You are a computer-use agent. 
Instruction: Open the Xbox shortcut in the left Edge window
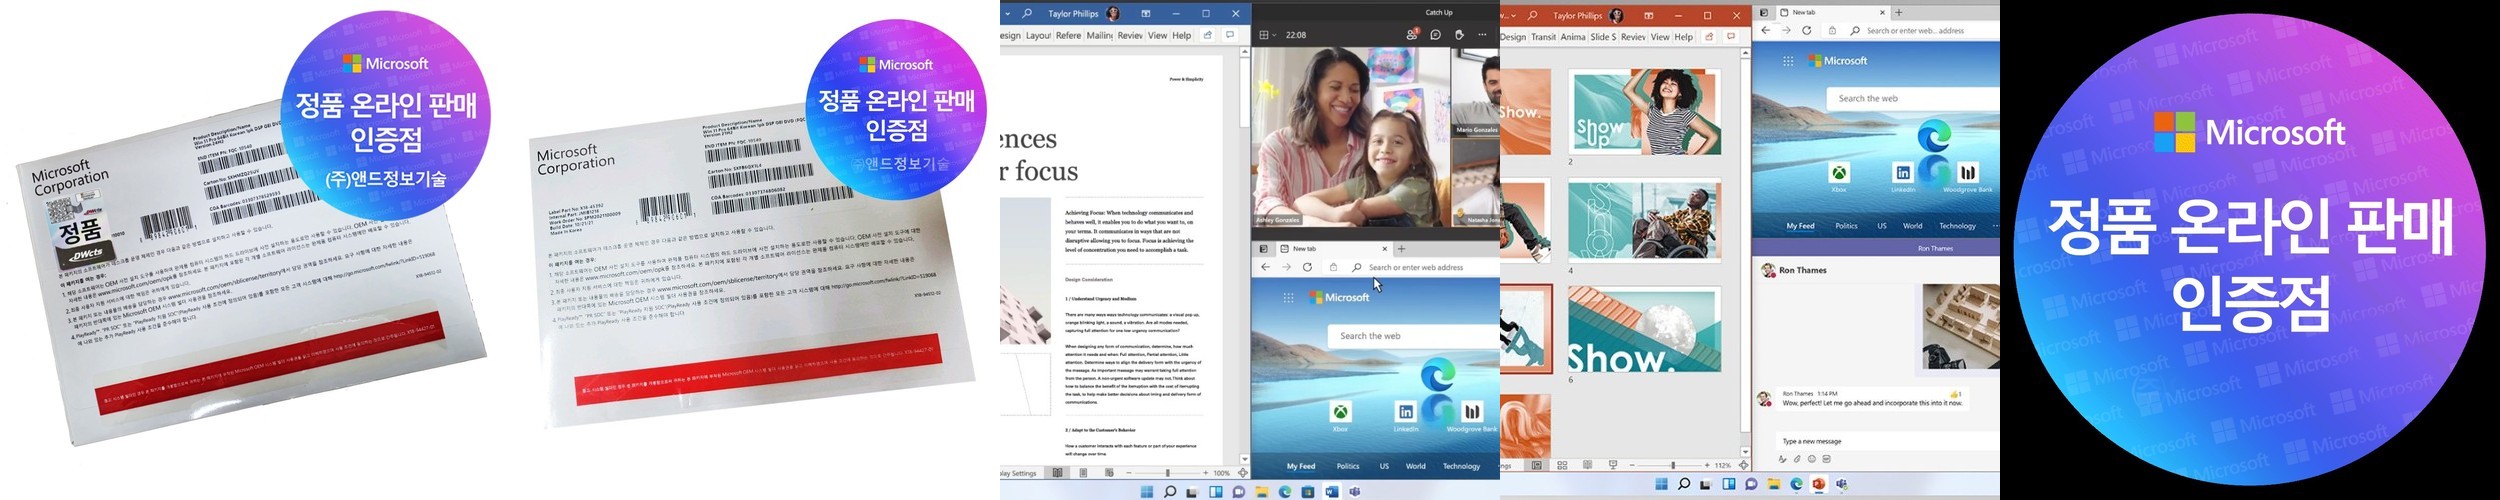tap(1340, 416)
